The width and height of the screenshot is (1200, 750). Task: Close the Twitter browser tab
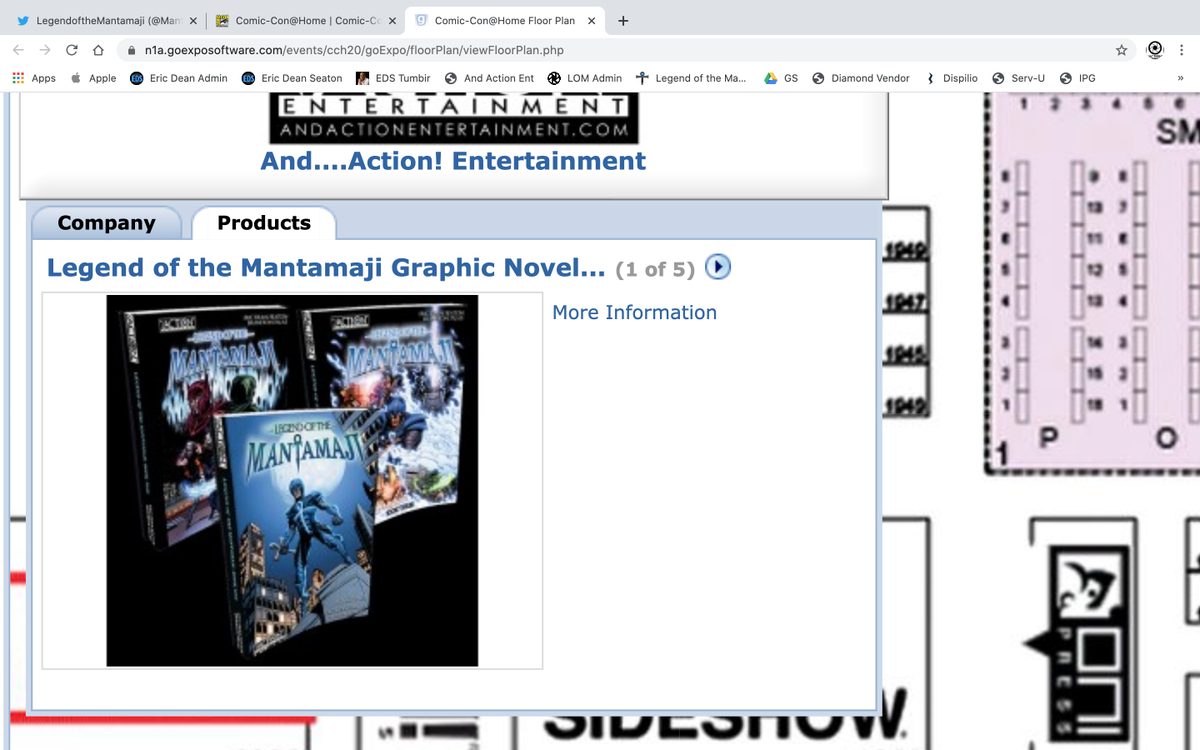click(x=193, y=20)
